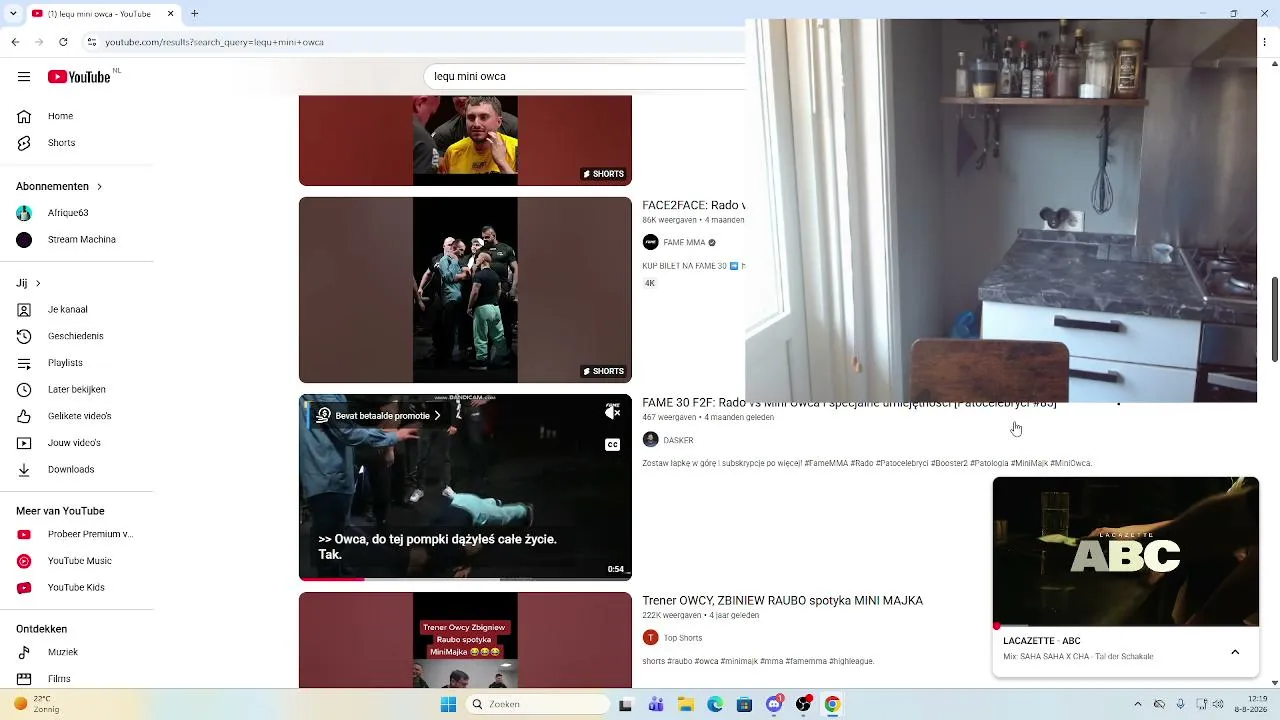This screenshot has width=1280, height=720.
Task: Open Downloads in the sidebar
Action: click(70, 470)
